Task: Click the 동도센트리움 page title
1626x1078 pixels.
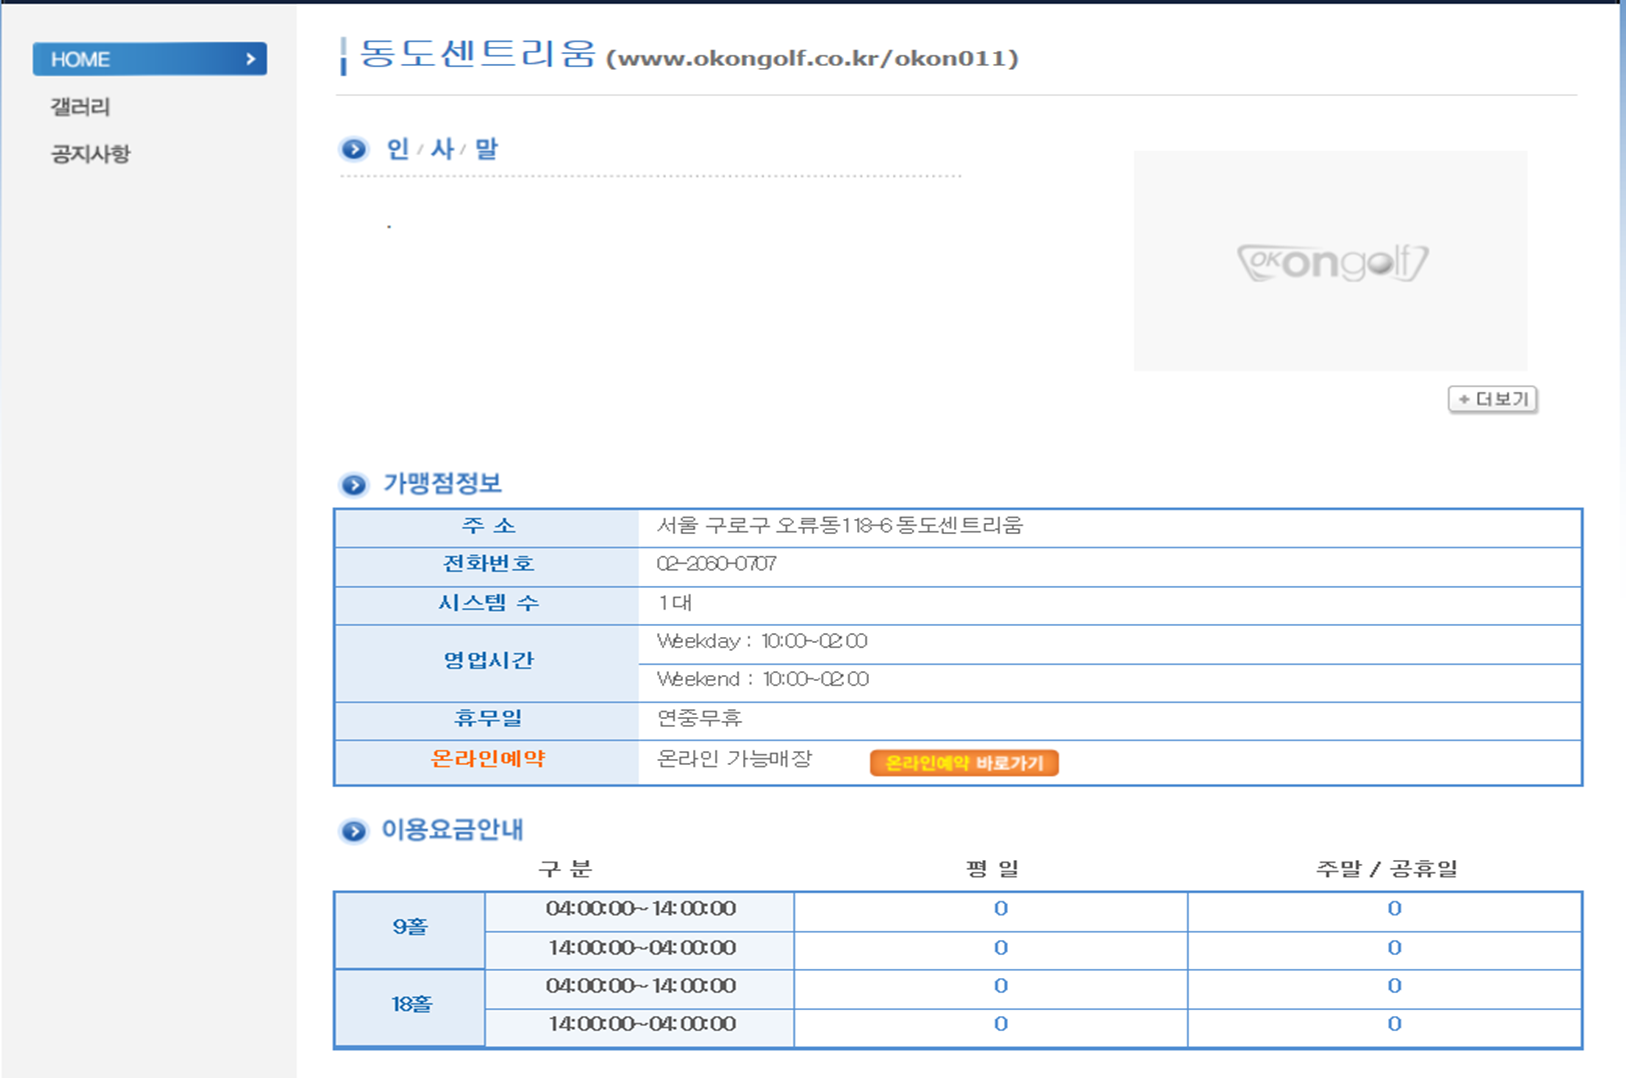Action: click(477, 54)
